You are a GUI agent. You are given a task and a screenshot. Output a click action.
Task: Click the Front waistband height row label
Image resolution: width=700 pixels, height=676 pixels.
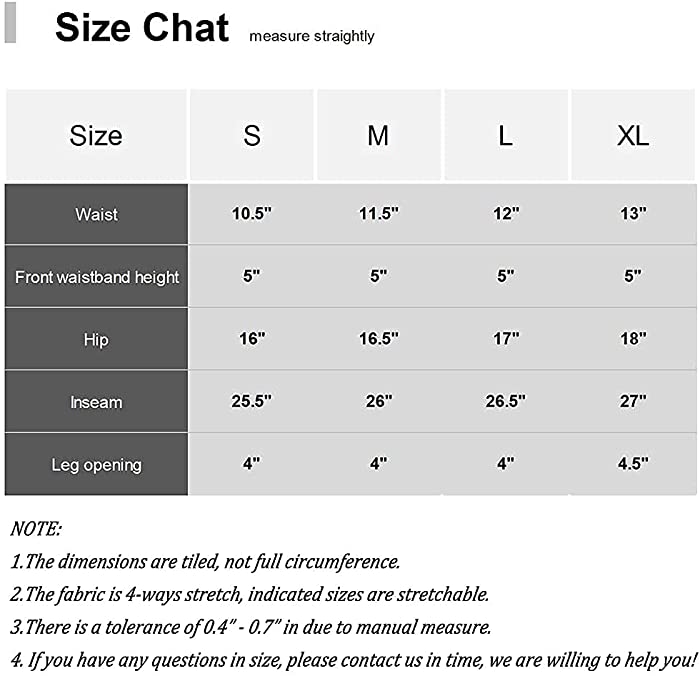tap(96, 277)
